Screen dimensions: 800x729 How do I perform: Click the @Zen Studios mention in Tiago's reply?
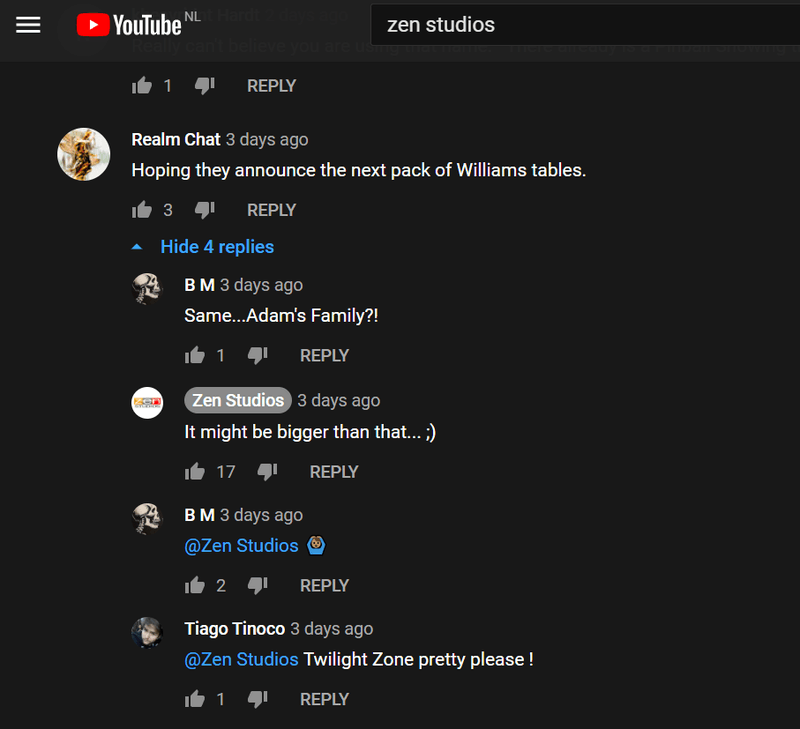242,659
